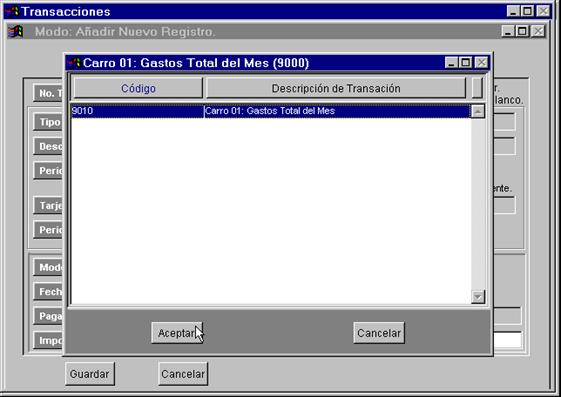Click the Transacciones window title icon
Screen dimensions: 561x397
click(13, 11)
